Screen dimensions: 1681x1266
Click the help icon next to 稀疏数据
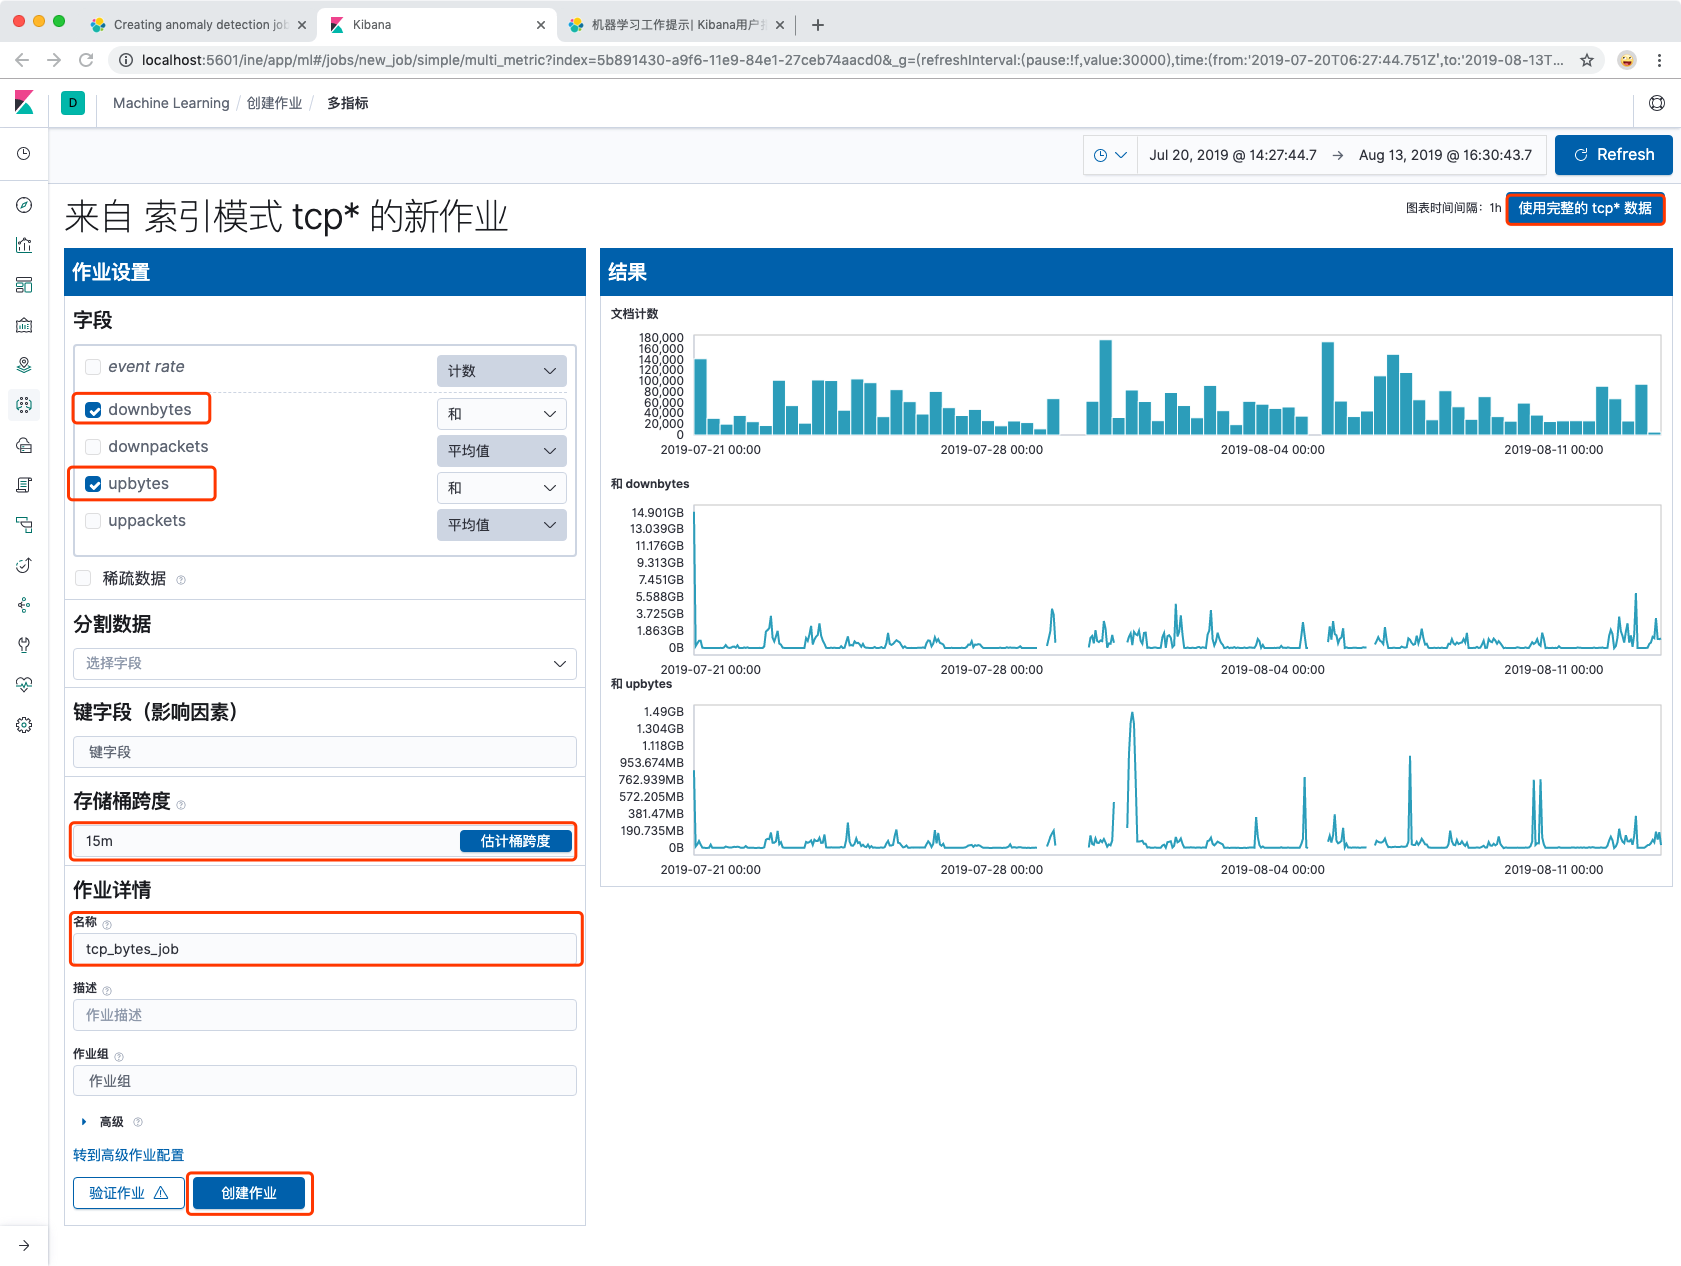pyautogui.click(x=181, y=580)
